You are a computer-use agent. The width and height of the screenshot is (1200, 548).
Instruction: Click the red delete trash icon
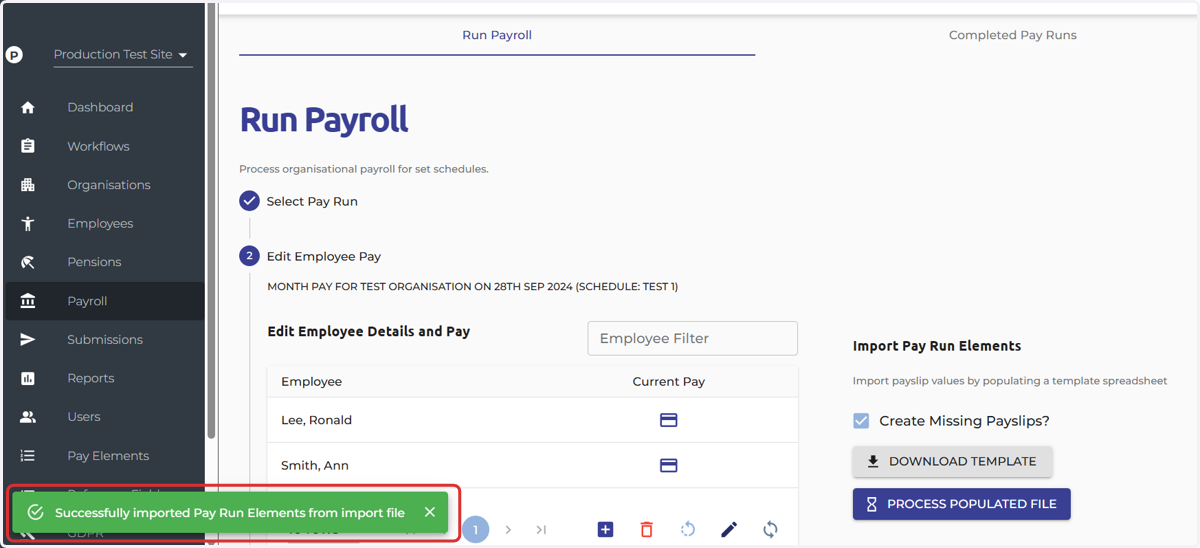(647, 529)
